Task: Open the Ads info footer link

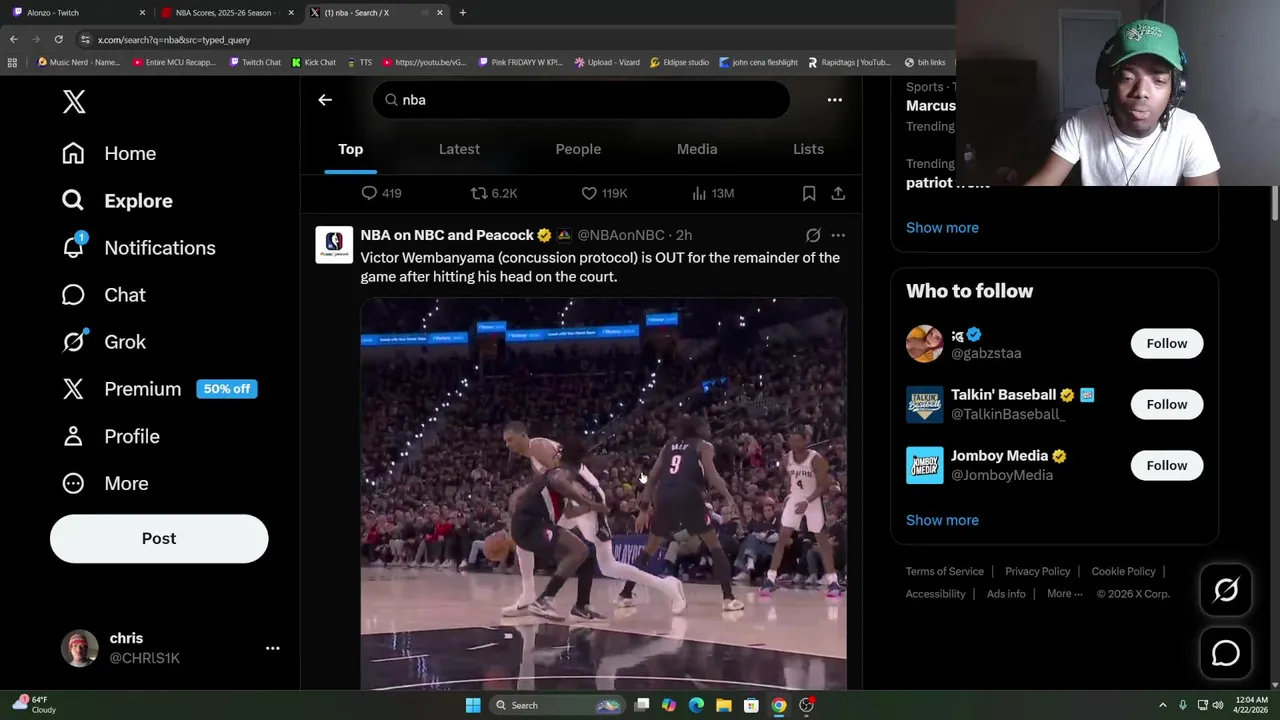Action: click(x=1006, y=594)
